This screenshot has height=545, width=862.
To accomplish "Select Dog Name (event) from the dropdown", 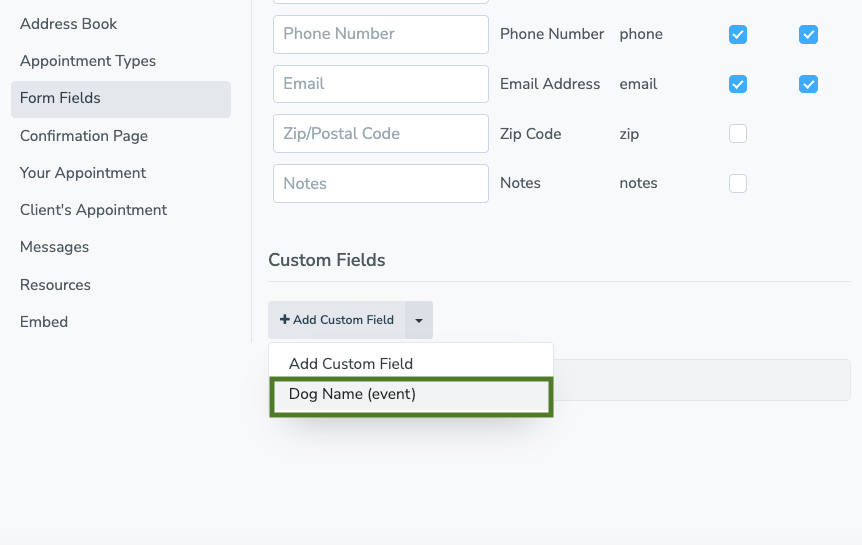I will coord(411,395).
